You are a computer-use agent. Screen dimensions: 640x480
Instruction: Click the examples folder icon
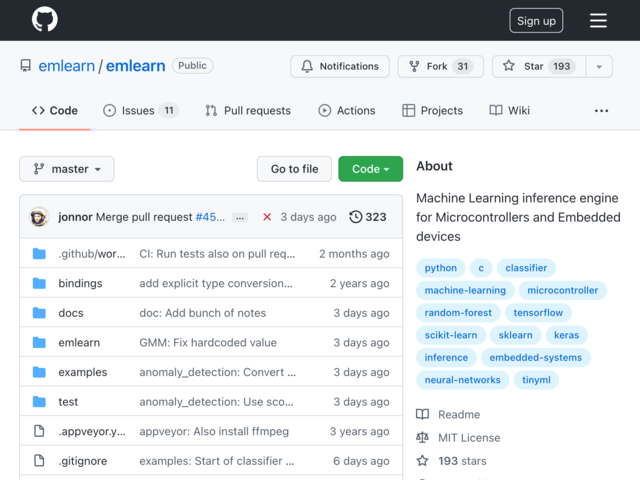[39, 372]
